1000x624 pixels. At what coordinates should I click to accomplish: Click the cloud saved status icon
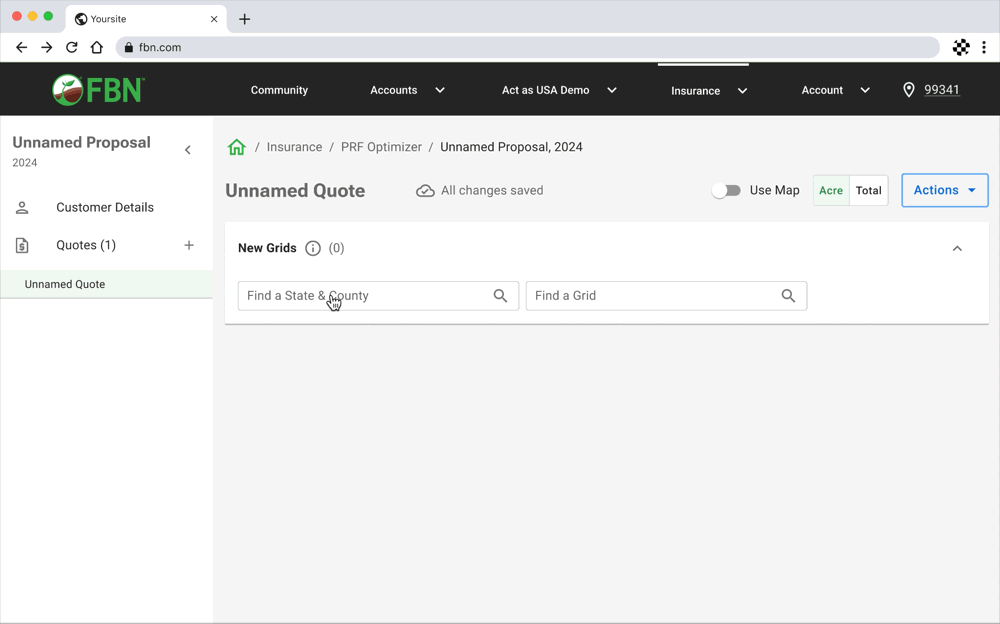(425, 191)
